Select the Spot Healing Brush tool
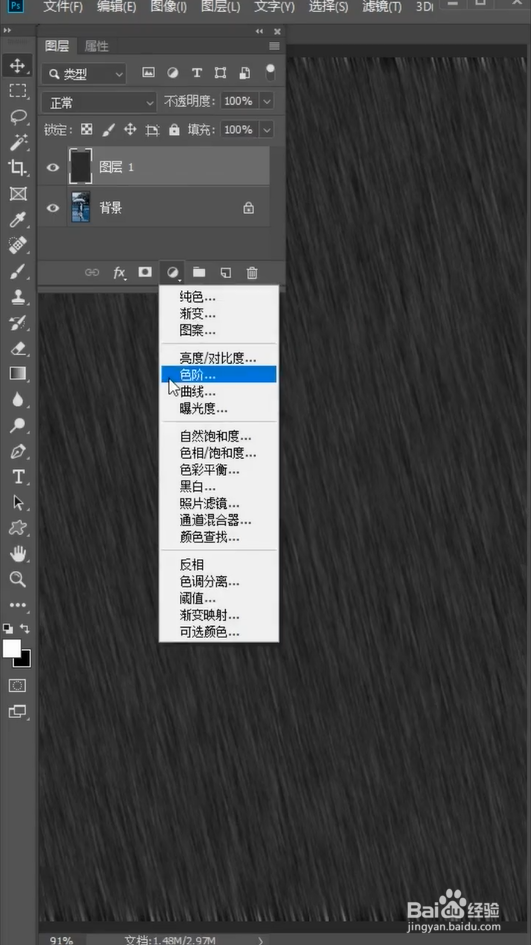The height and width of the screenshot is (945, 531). pos(17,245)
